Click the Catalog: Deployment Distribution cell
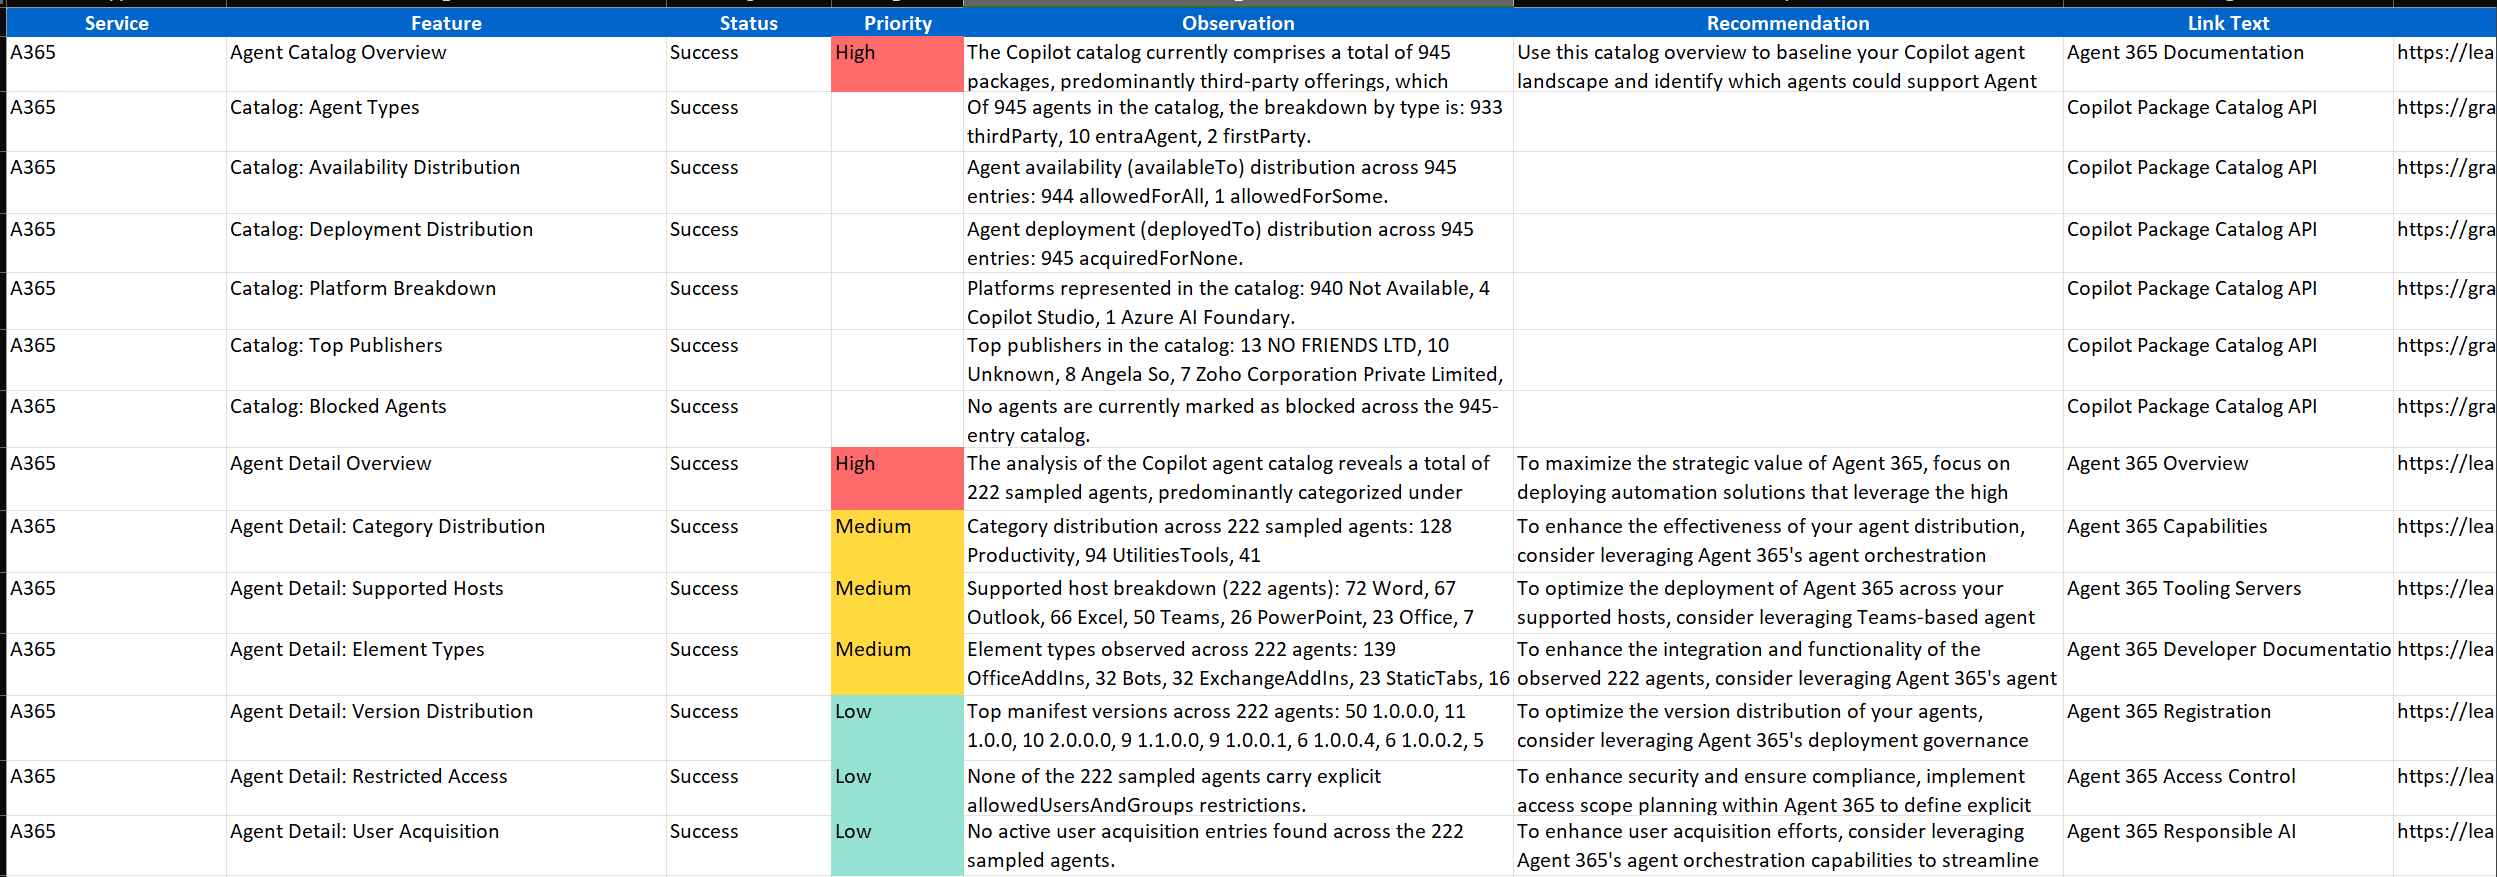 [446, 243]
